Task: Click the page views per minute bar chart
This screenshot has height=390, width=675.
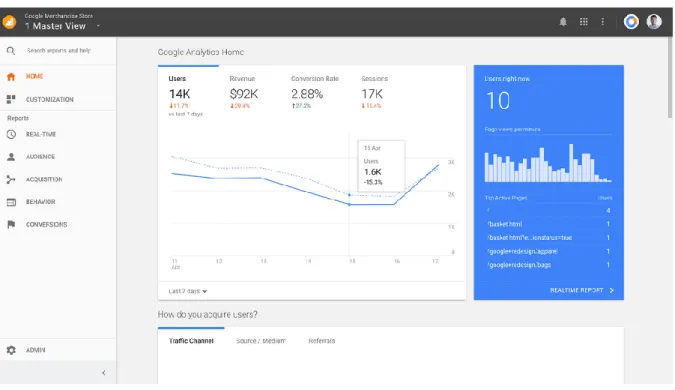Action: tap(548, 162)
